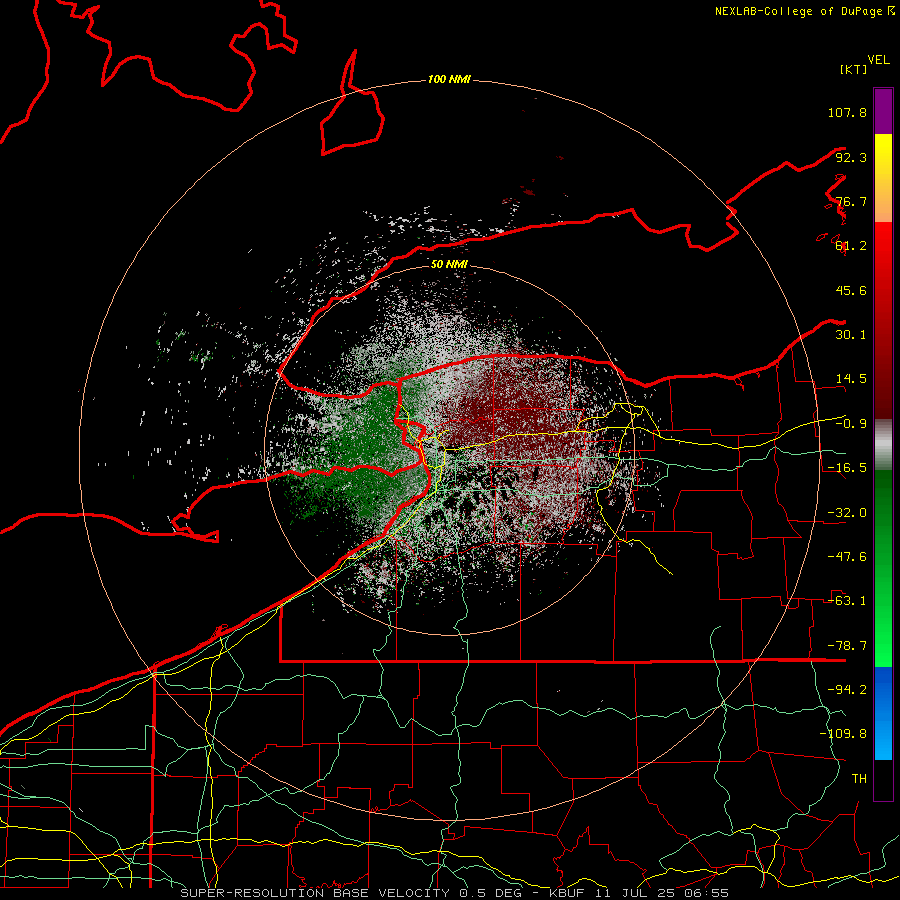Click the 61.2 velocity scale value
This screenshot has height=900, width=900.
(851, 246)
